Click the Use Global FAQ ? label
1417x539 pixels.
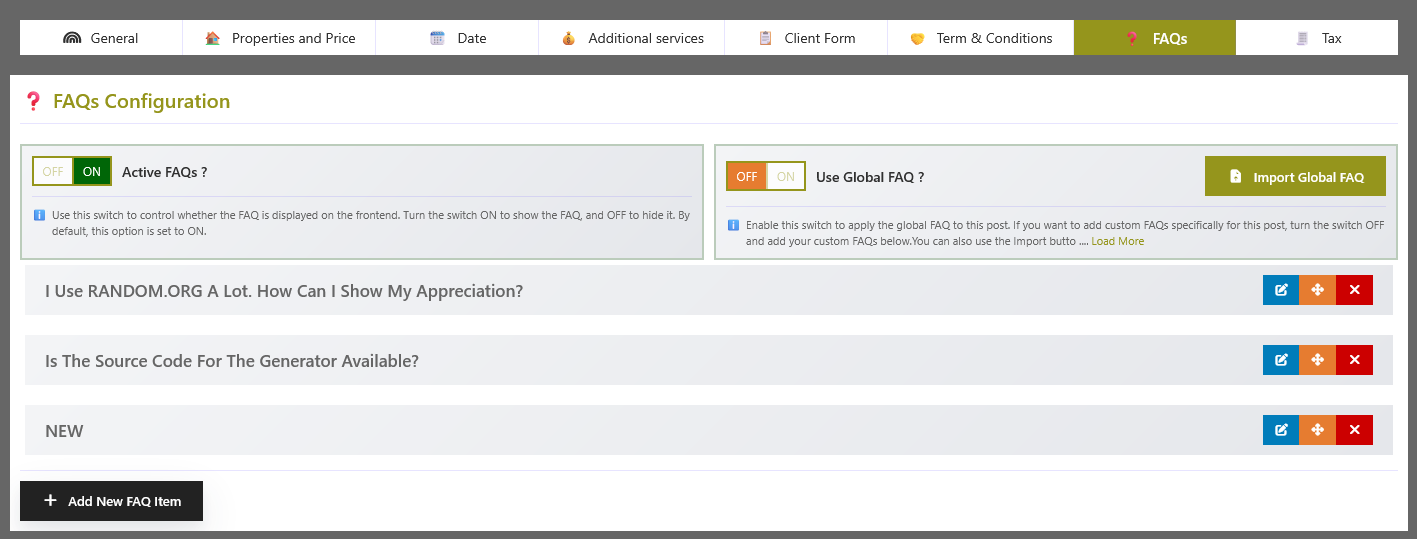870,177
